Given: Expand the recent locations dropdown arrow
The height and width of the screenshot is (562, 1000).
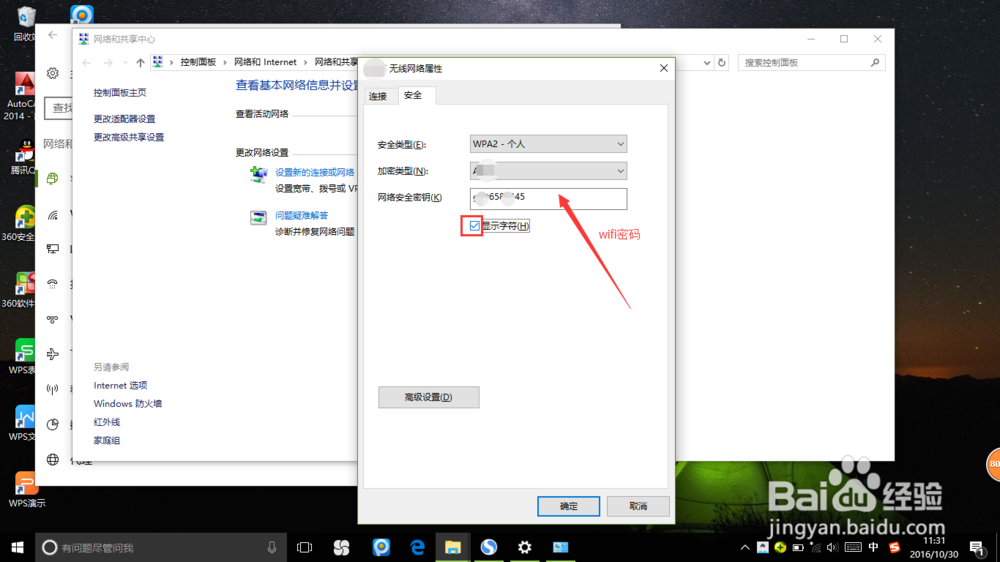Looking at the screenshot, I should tap(125, 63).
